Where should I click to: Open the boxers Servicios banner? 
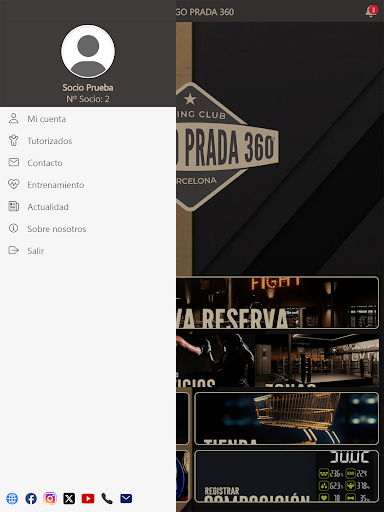[x=215, y=361]
